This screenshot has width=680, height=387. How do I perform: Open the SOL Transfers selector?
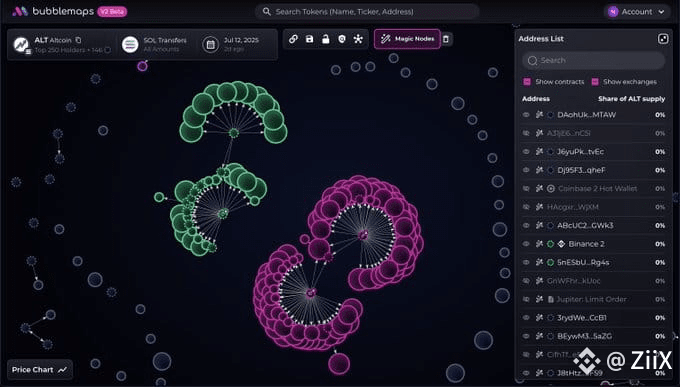coord(155,44)
